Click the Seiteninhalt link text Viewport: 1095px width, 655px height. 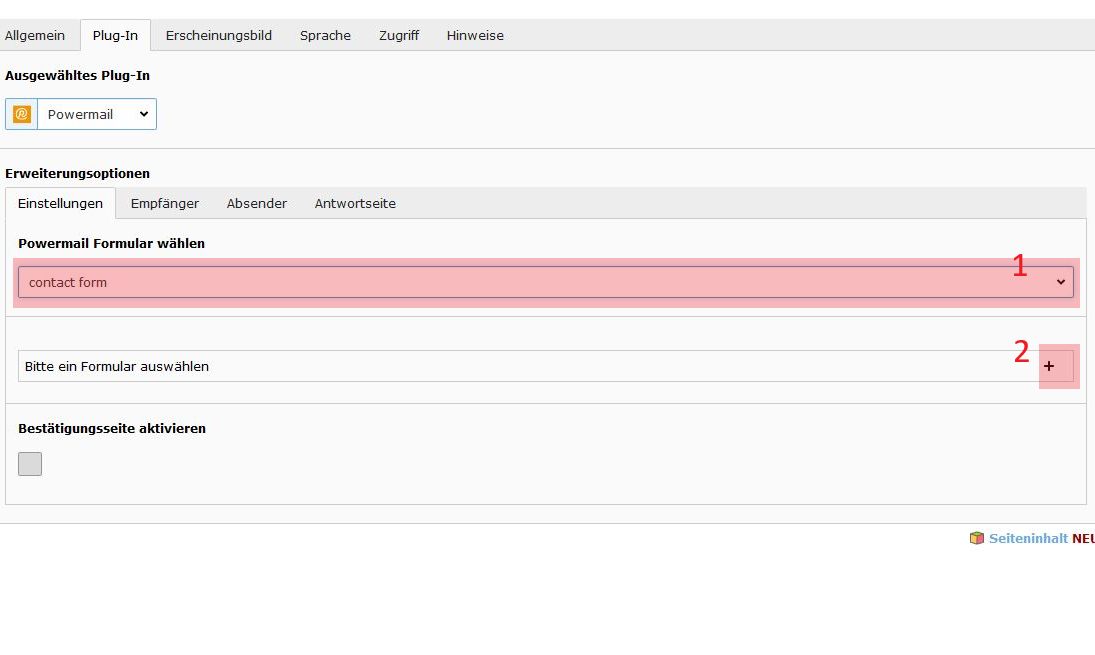pos(1028,538)
